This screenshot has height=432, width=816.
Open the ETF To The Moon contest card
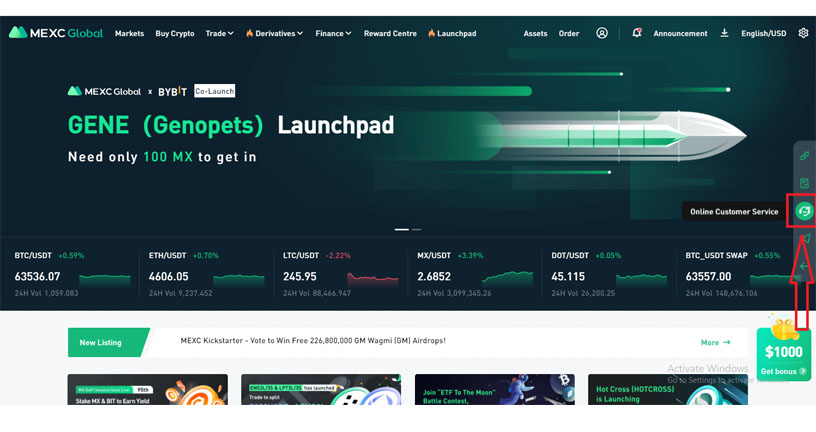pyautogui.click(x=495, y=389)
